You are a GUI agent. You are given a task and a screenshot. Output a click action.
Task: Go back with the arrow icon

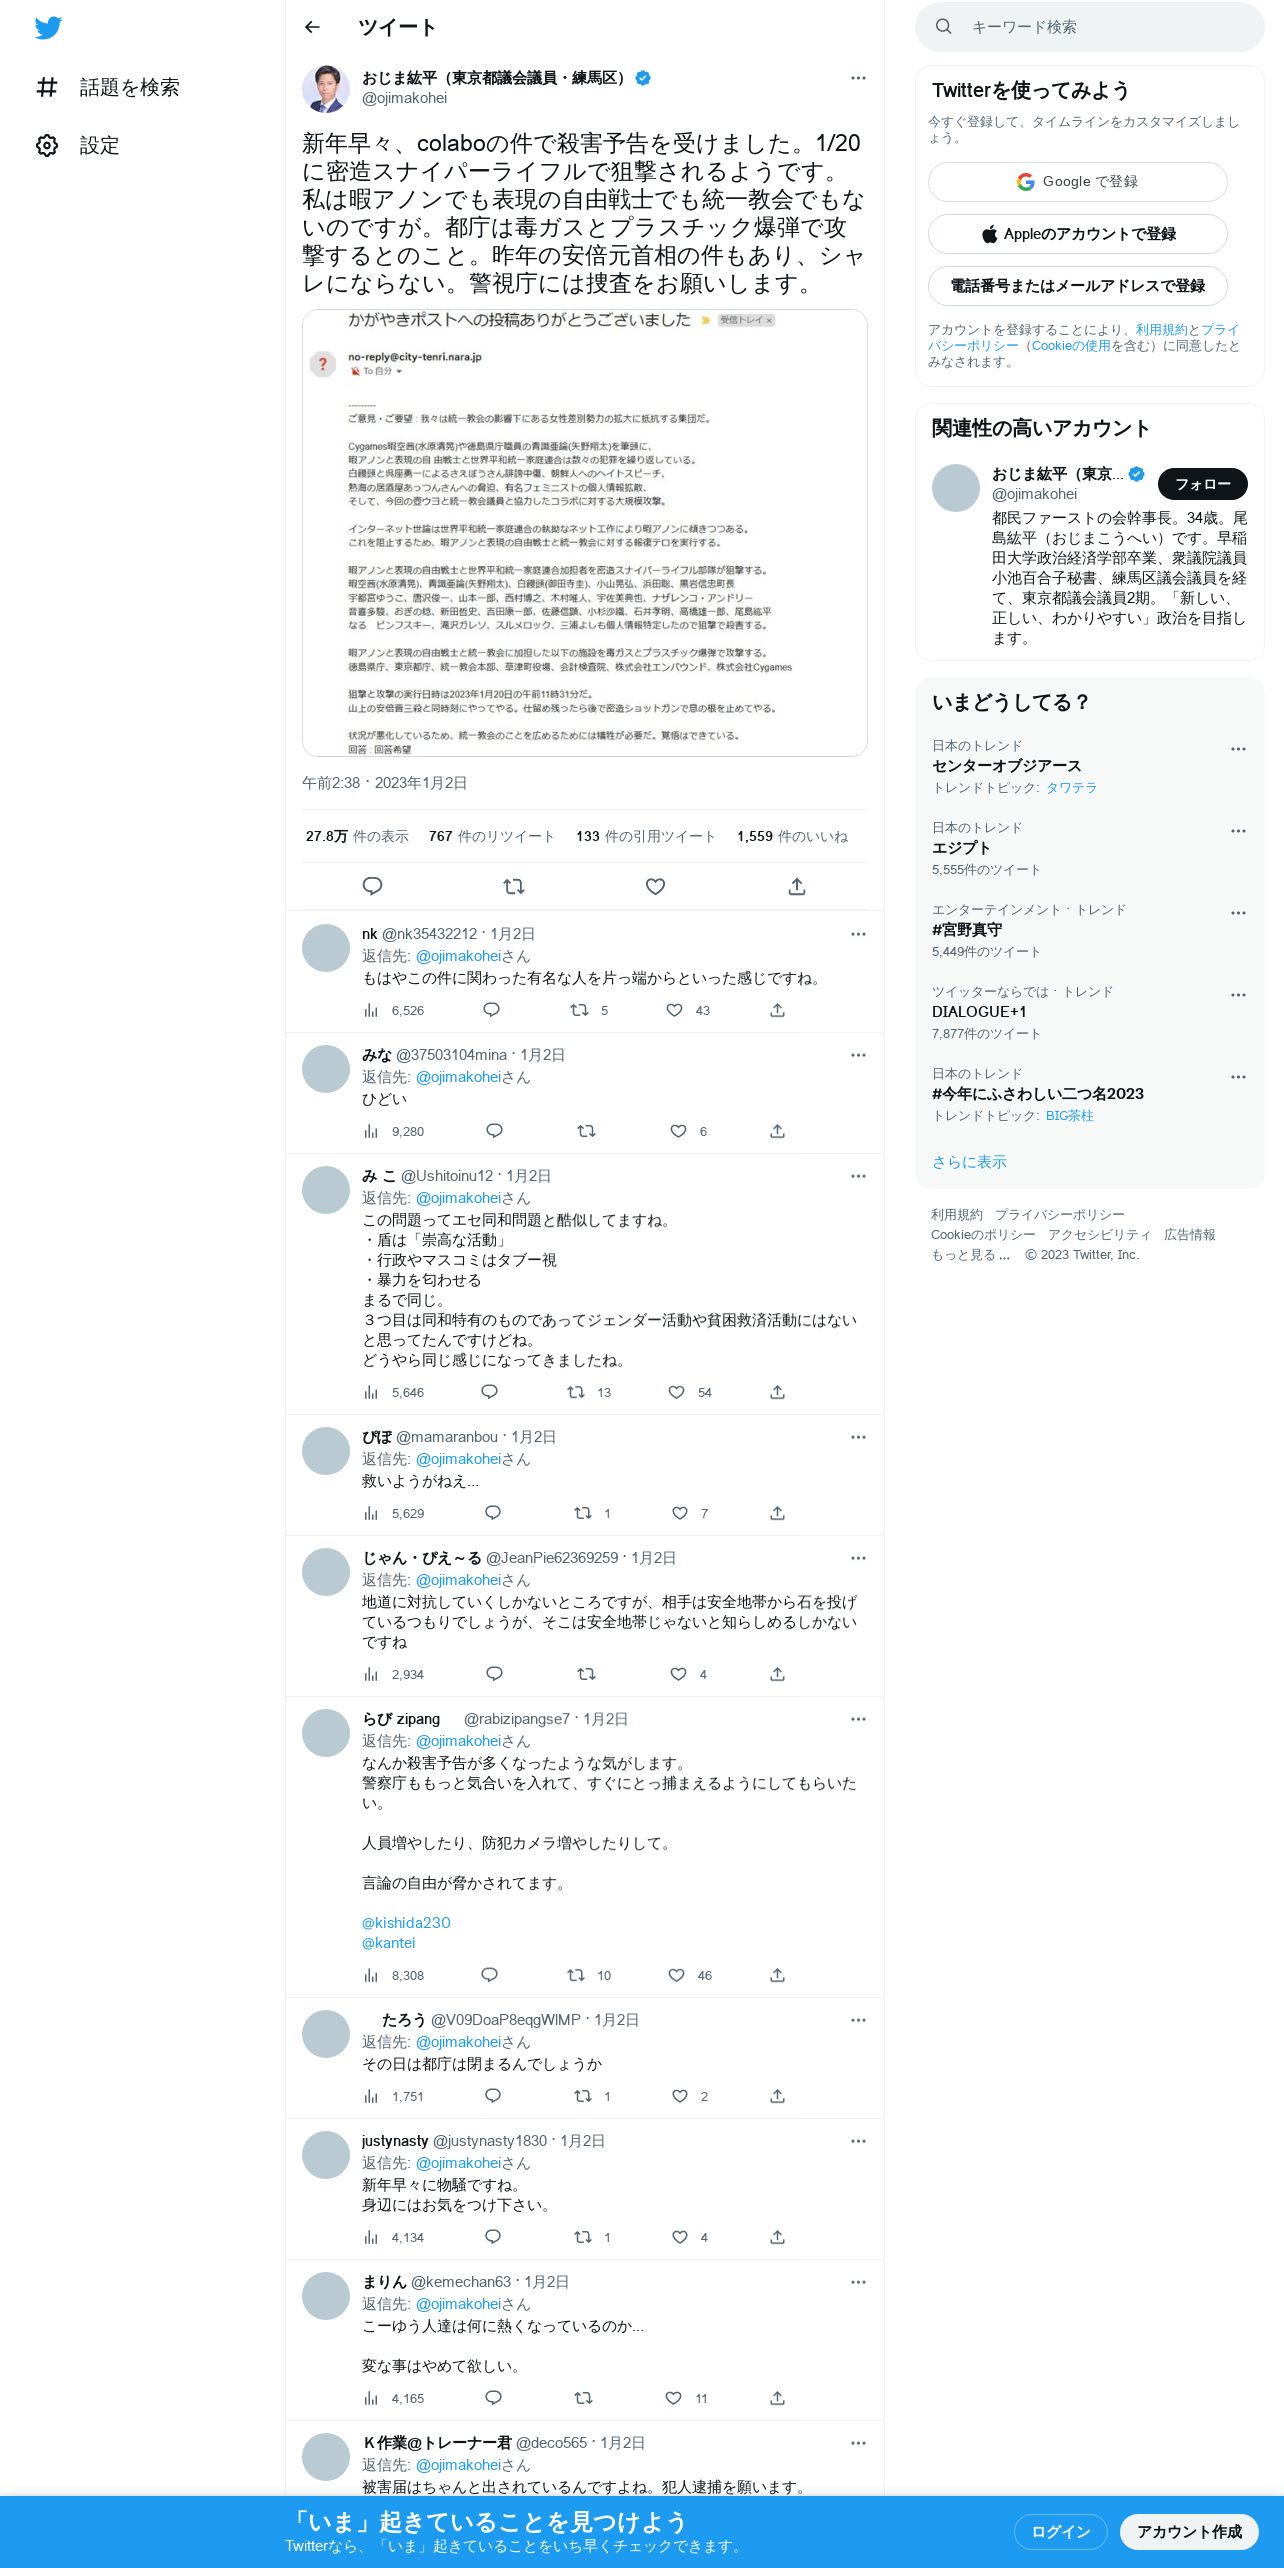click(x=312, y=28)
